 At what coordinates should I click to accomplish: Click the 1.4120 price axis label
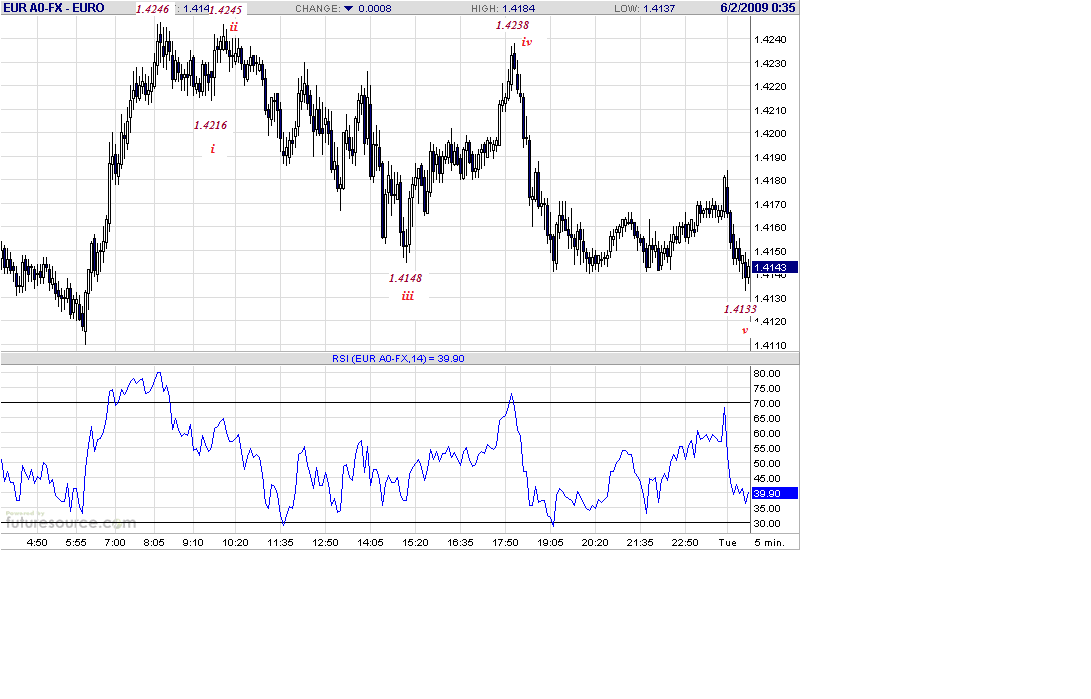770,321
